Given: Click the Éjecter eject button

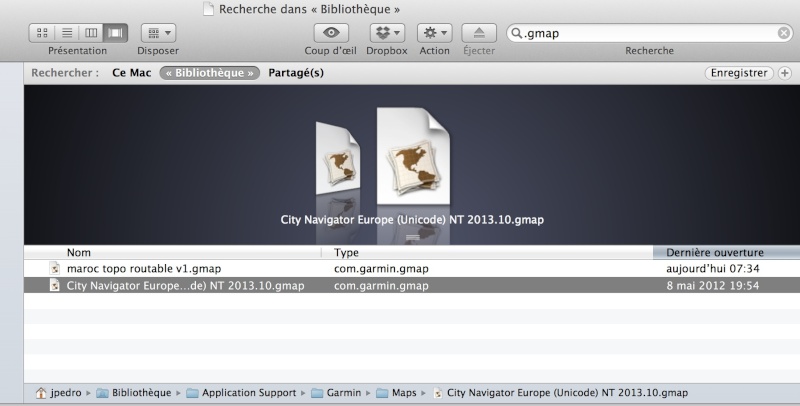Looking at the screenshot, I should click(x=479, y=33).
